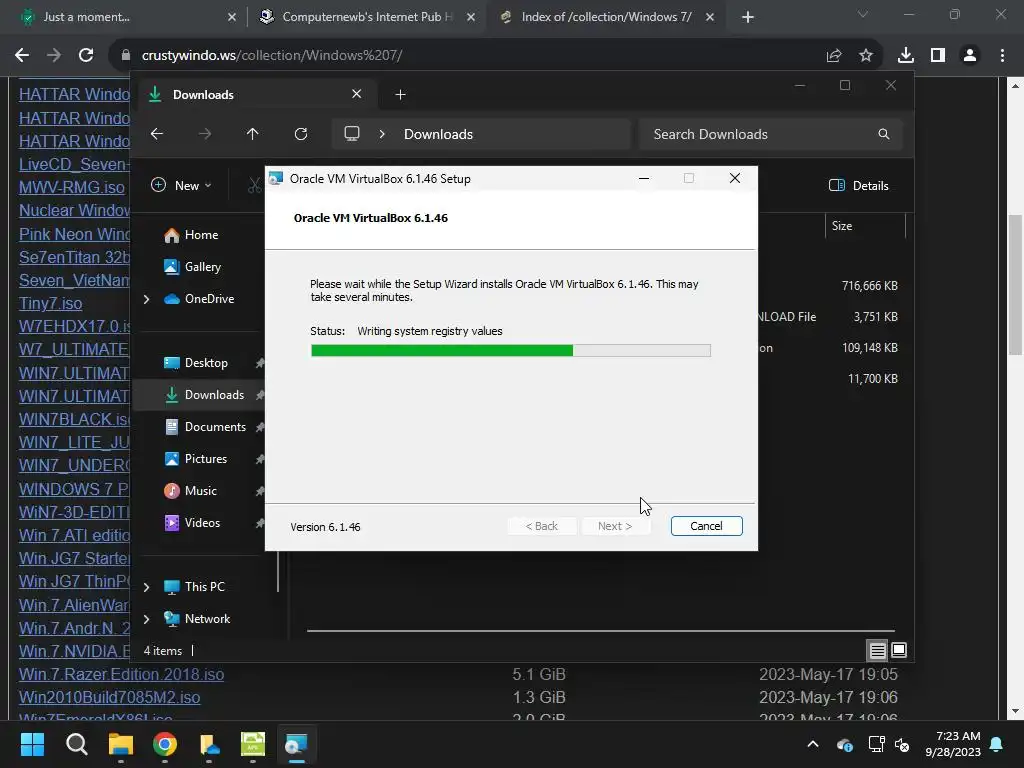Click volume muted tray icon
Image resolution: width=1024 pixels, height=768 pixels.
[x=902, y=744]
